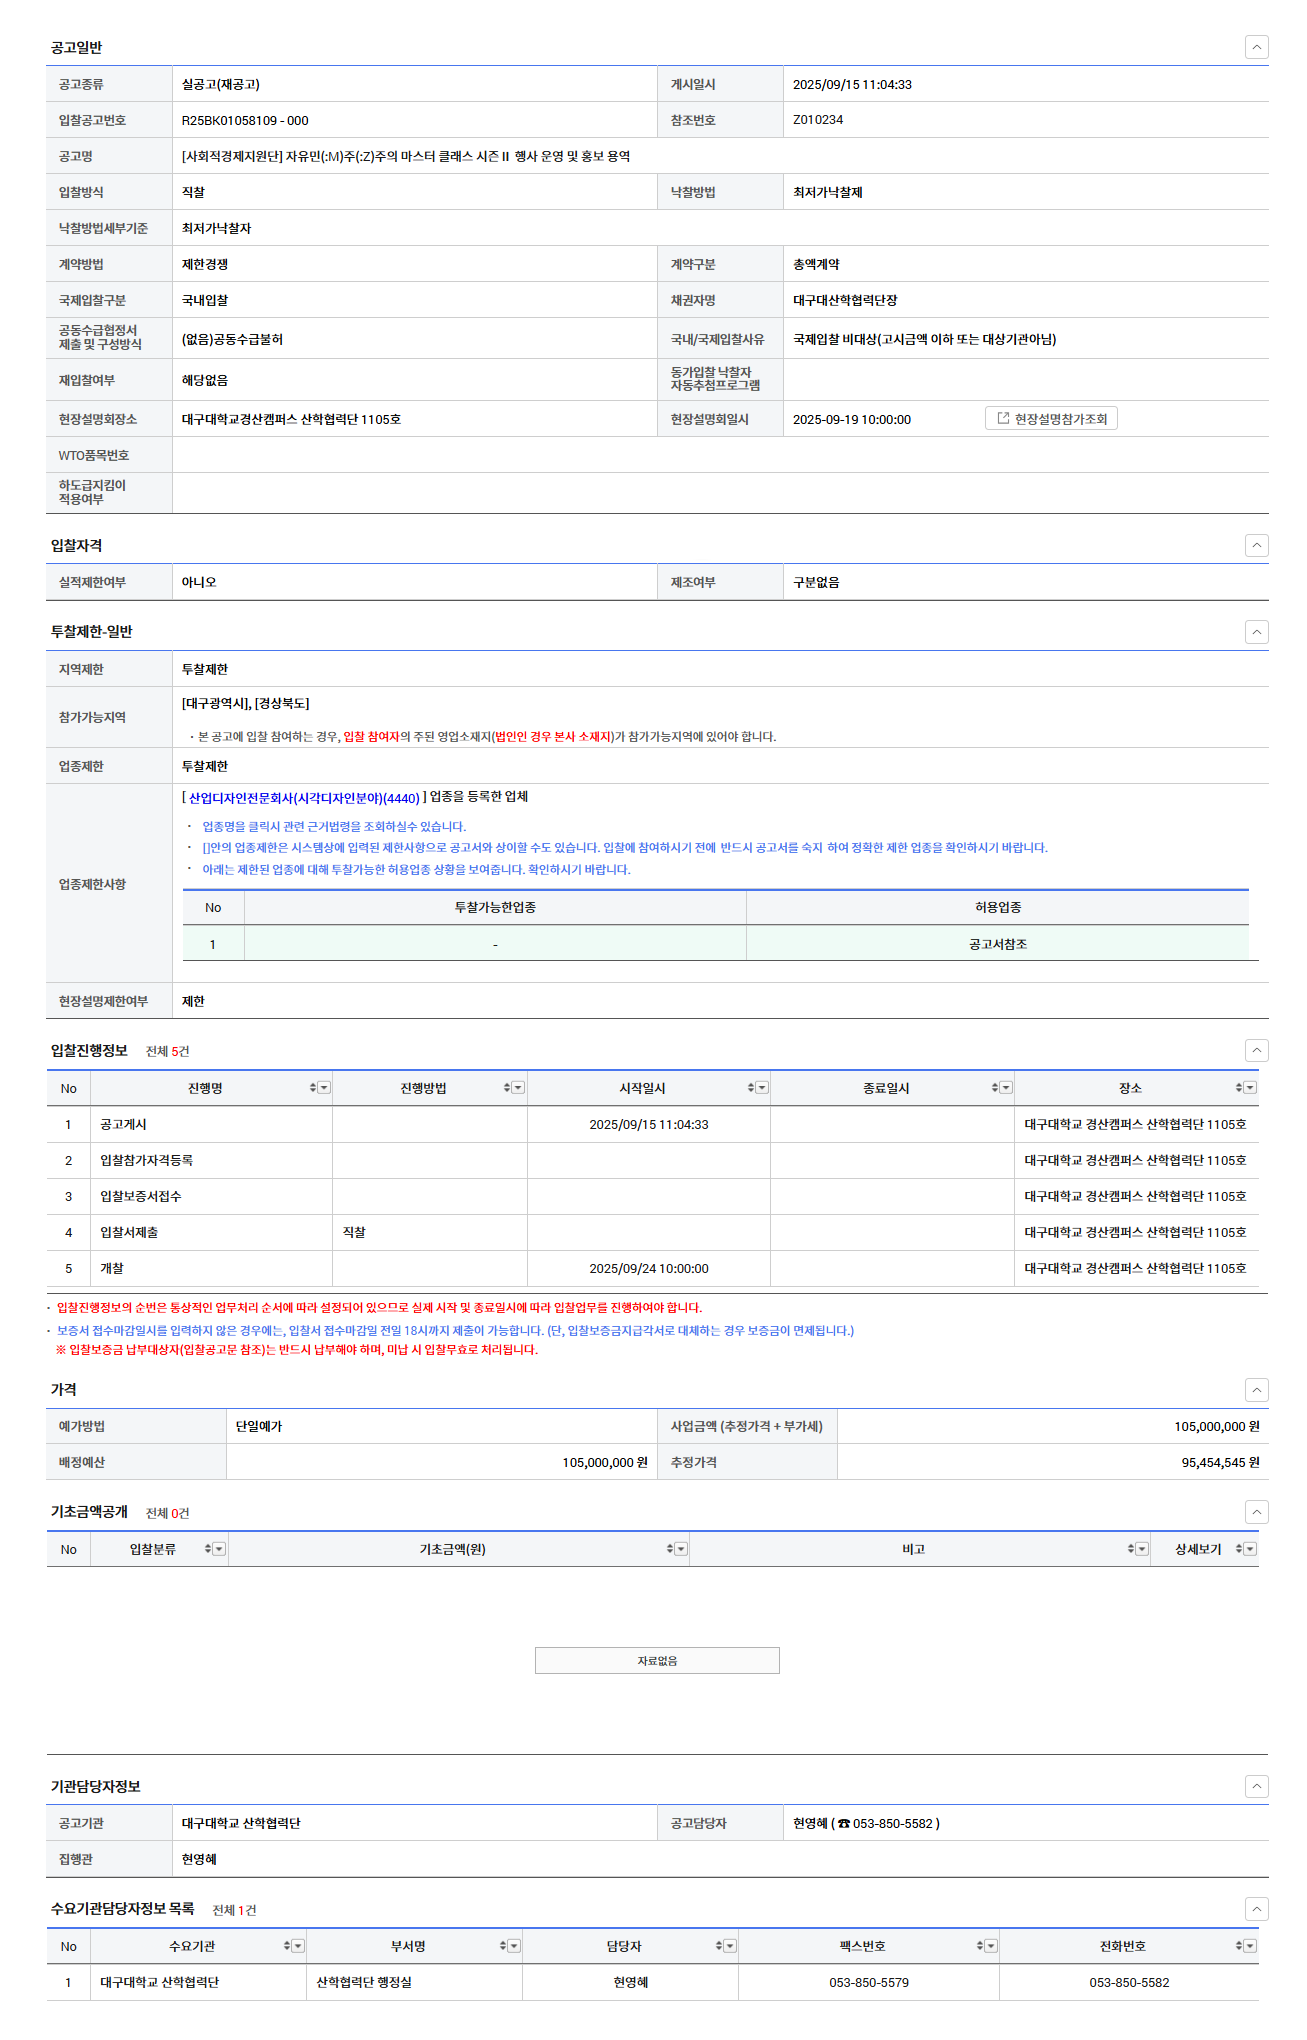Click the 자료없음 empty-data box

tap(657, 1660)
